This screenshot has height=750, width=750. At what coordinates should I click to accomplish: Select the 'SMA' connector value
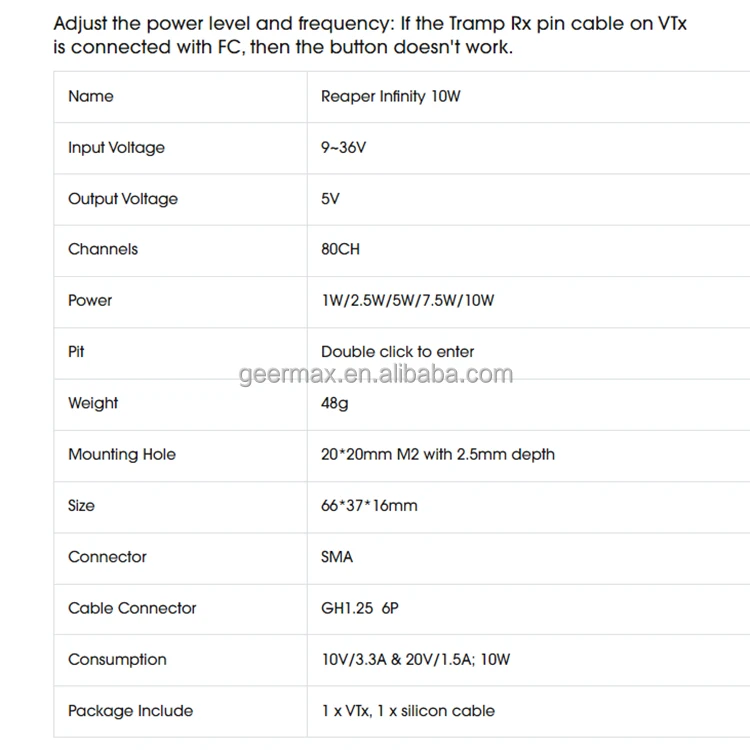click(x=337, y=557)
